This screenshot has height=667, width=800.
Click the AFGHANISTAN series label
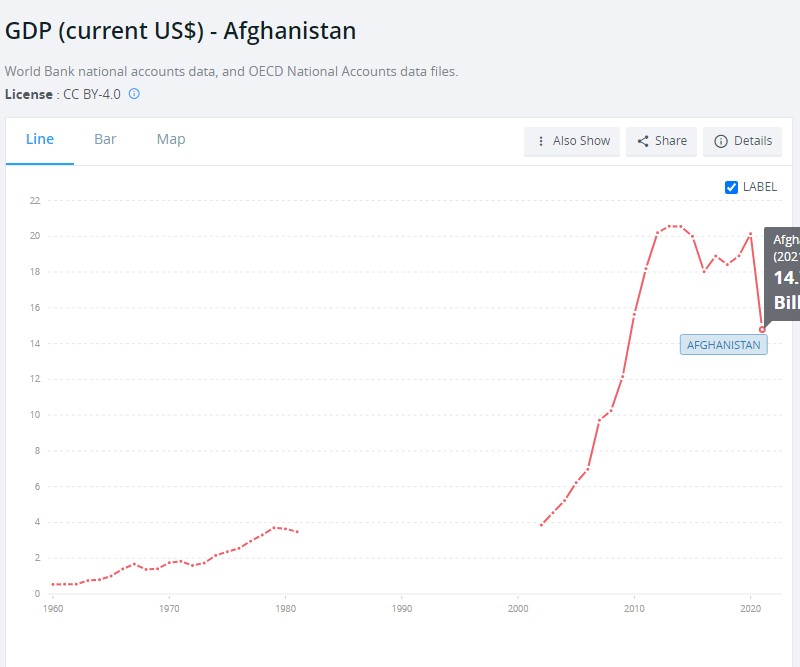(x=723, y=345)
